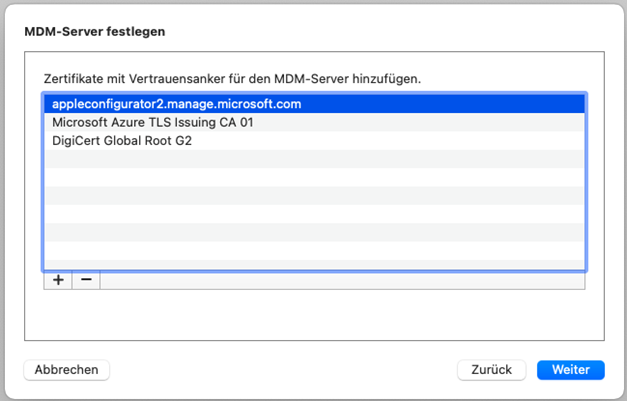Click the first empty row below DigiCert

(313, 159)
